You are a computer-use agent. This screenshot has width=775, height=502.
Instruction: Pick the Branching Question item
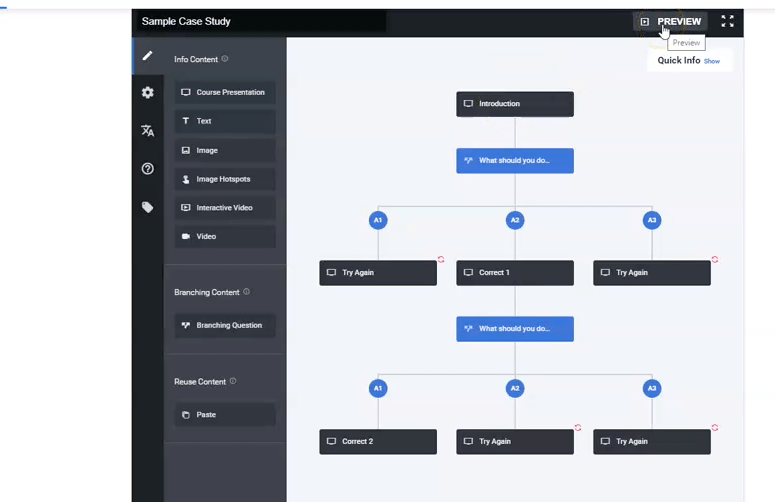224,325
